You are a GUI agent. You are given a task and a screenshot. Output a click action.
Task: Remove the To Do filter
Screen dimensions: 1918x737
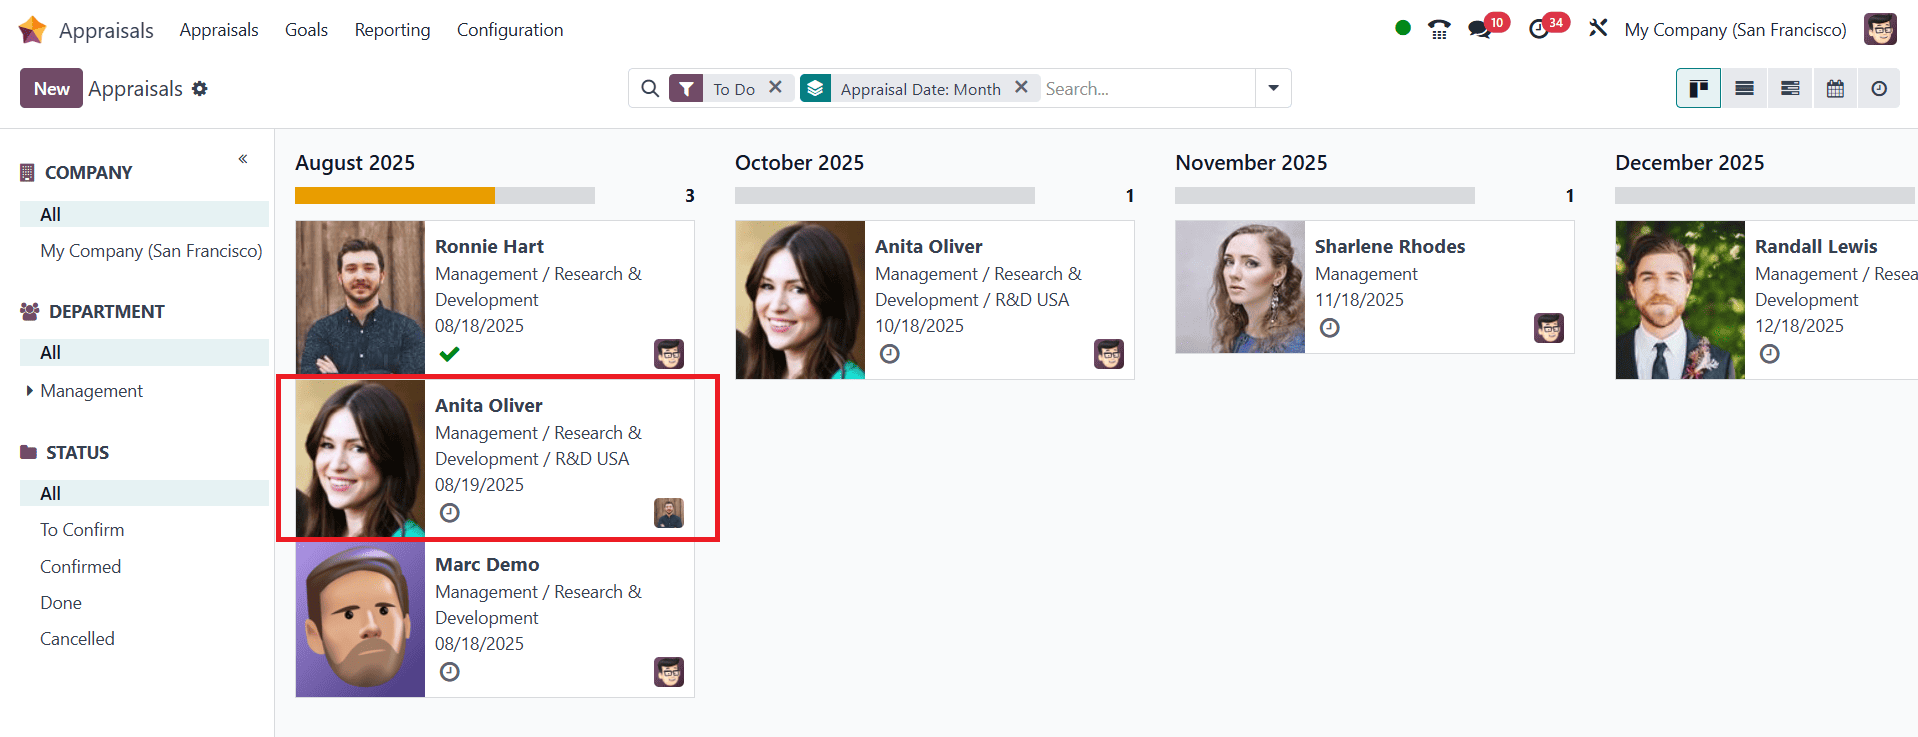[x=775, y=88]
